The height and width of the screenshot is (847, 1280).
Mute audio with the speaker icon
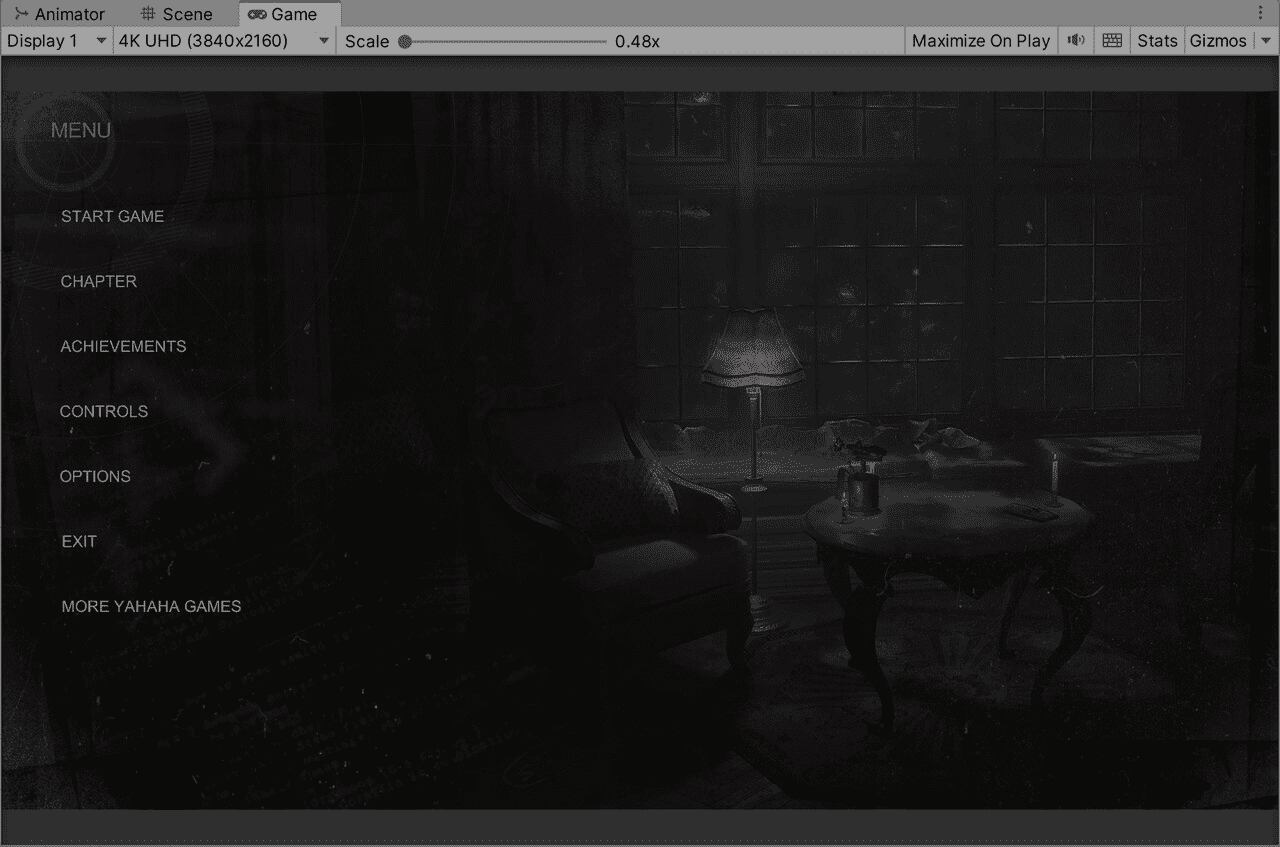pos(1076,41)
